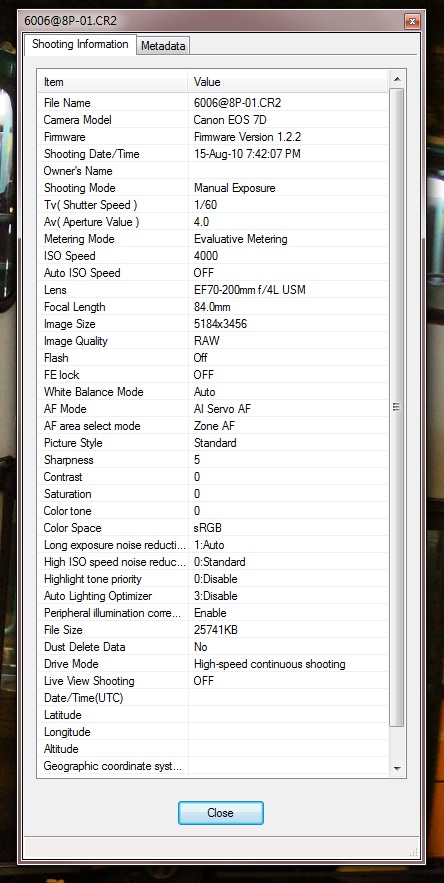Click the Close button
The image size is (444, 883).
220,813
